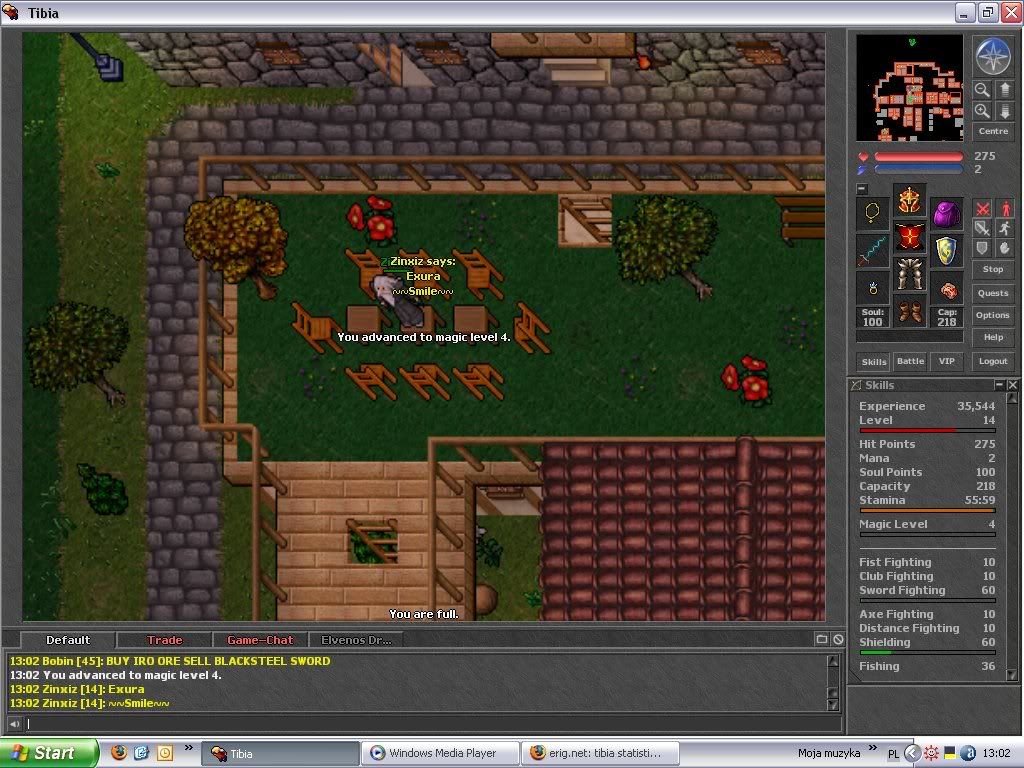Select the leather boots slot

[910, 312]
